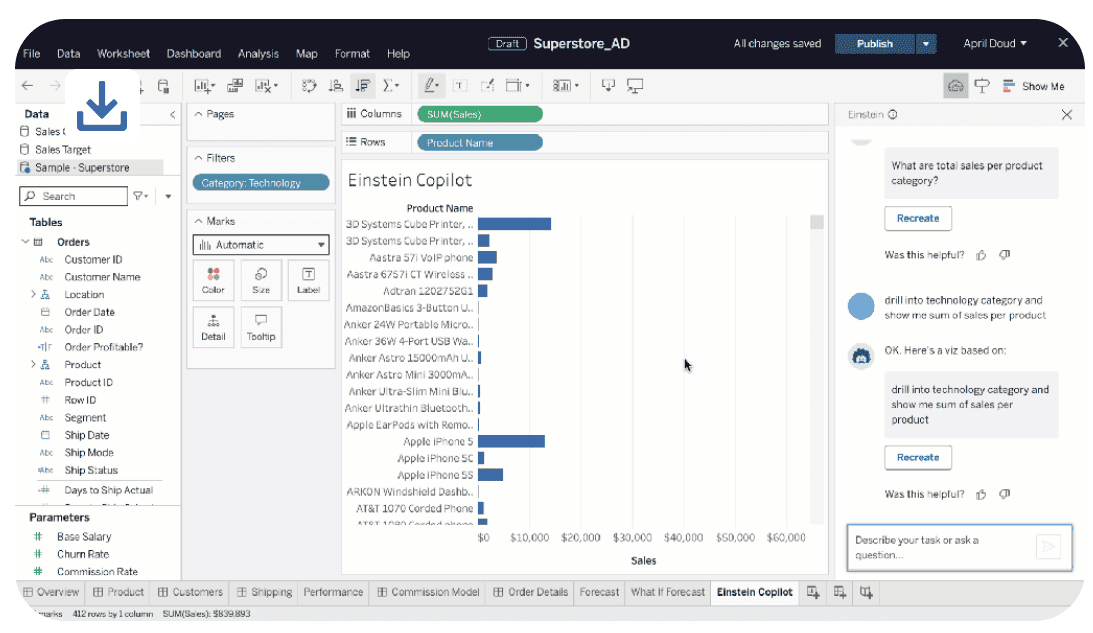The height and width of the screenshot is (633, 1093).
Task: Open the Format menu
Action: [352, 54]
